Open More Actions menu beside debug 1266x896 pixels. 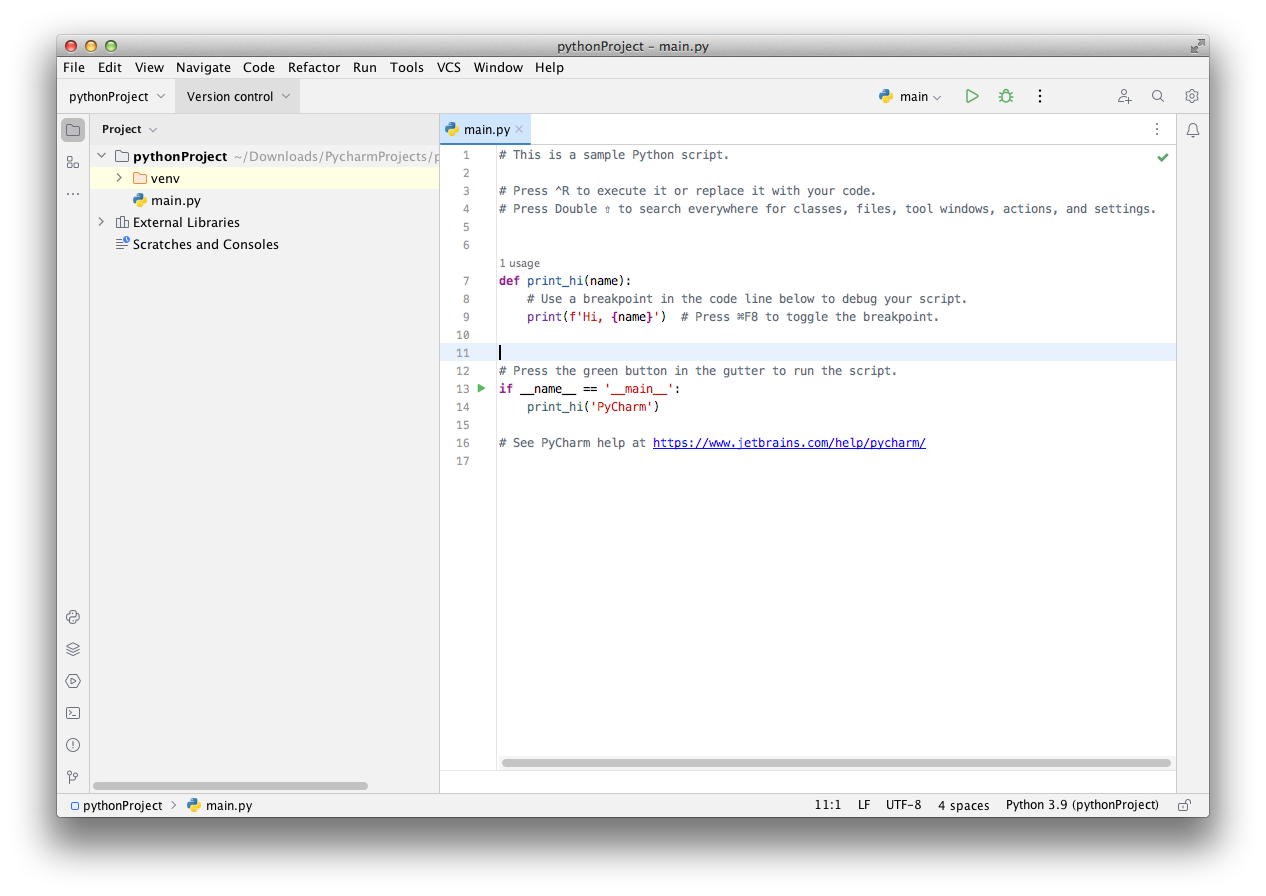[x=1040, y=96]
